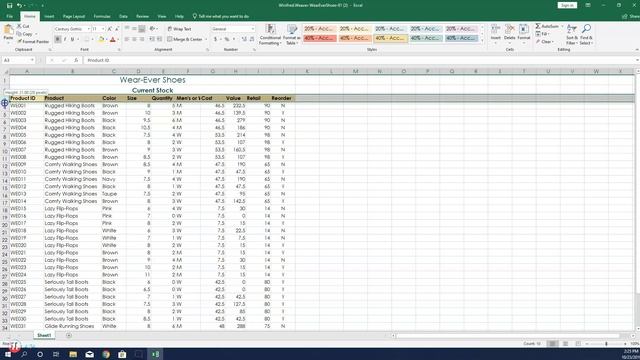Open the General number format dropdown
This screenshot has height=360, width=640.
click(253, 29)
